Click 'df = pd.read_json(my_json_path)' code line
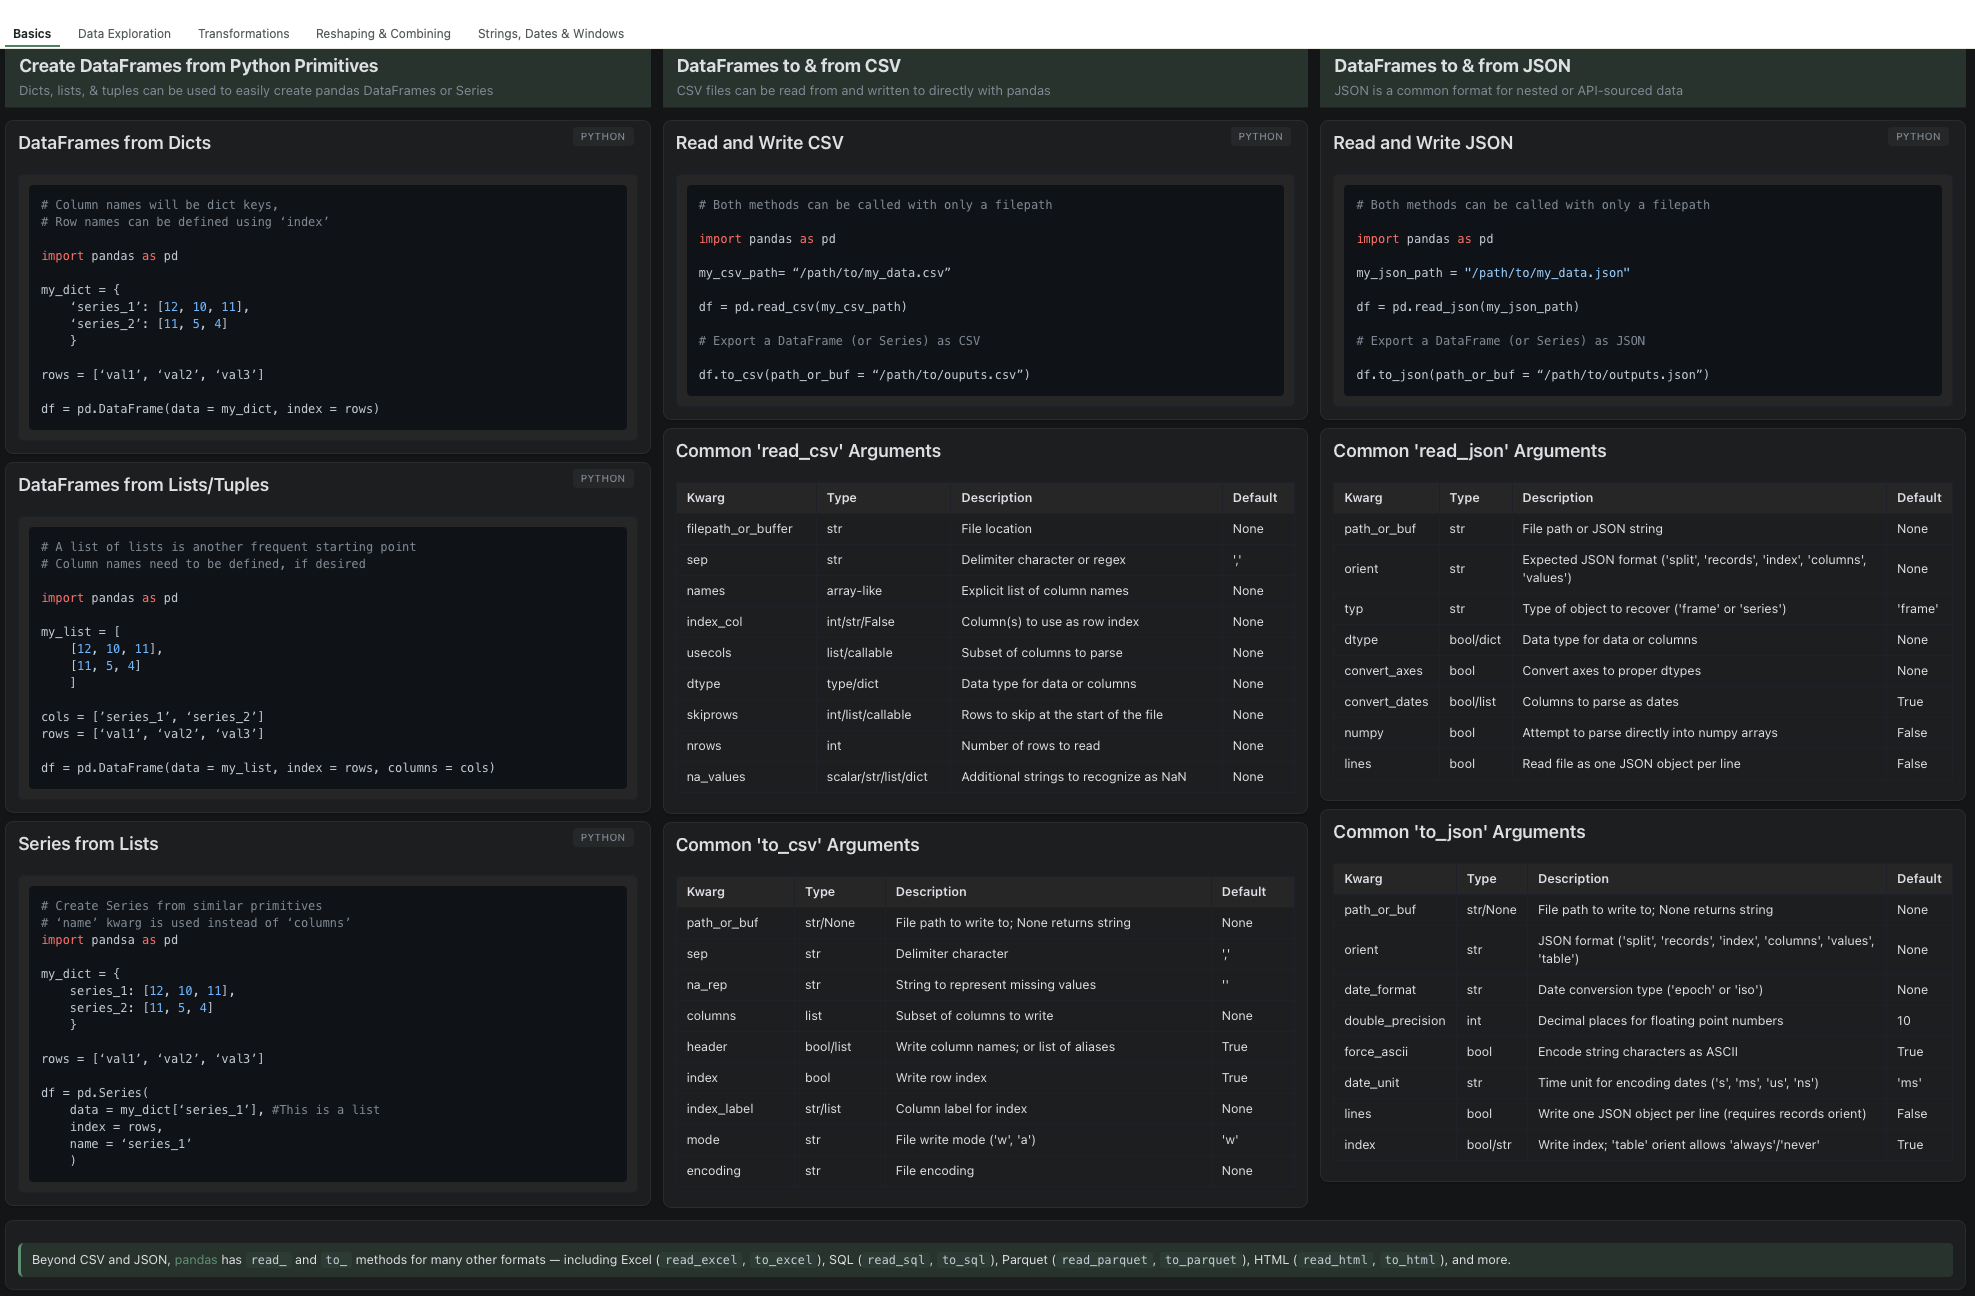The image size is (1975, 1296). click(x=1468, y=307)
